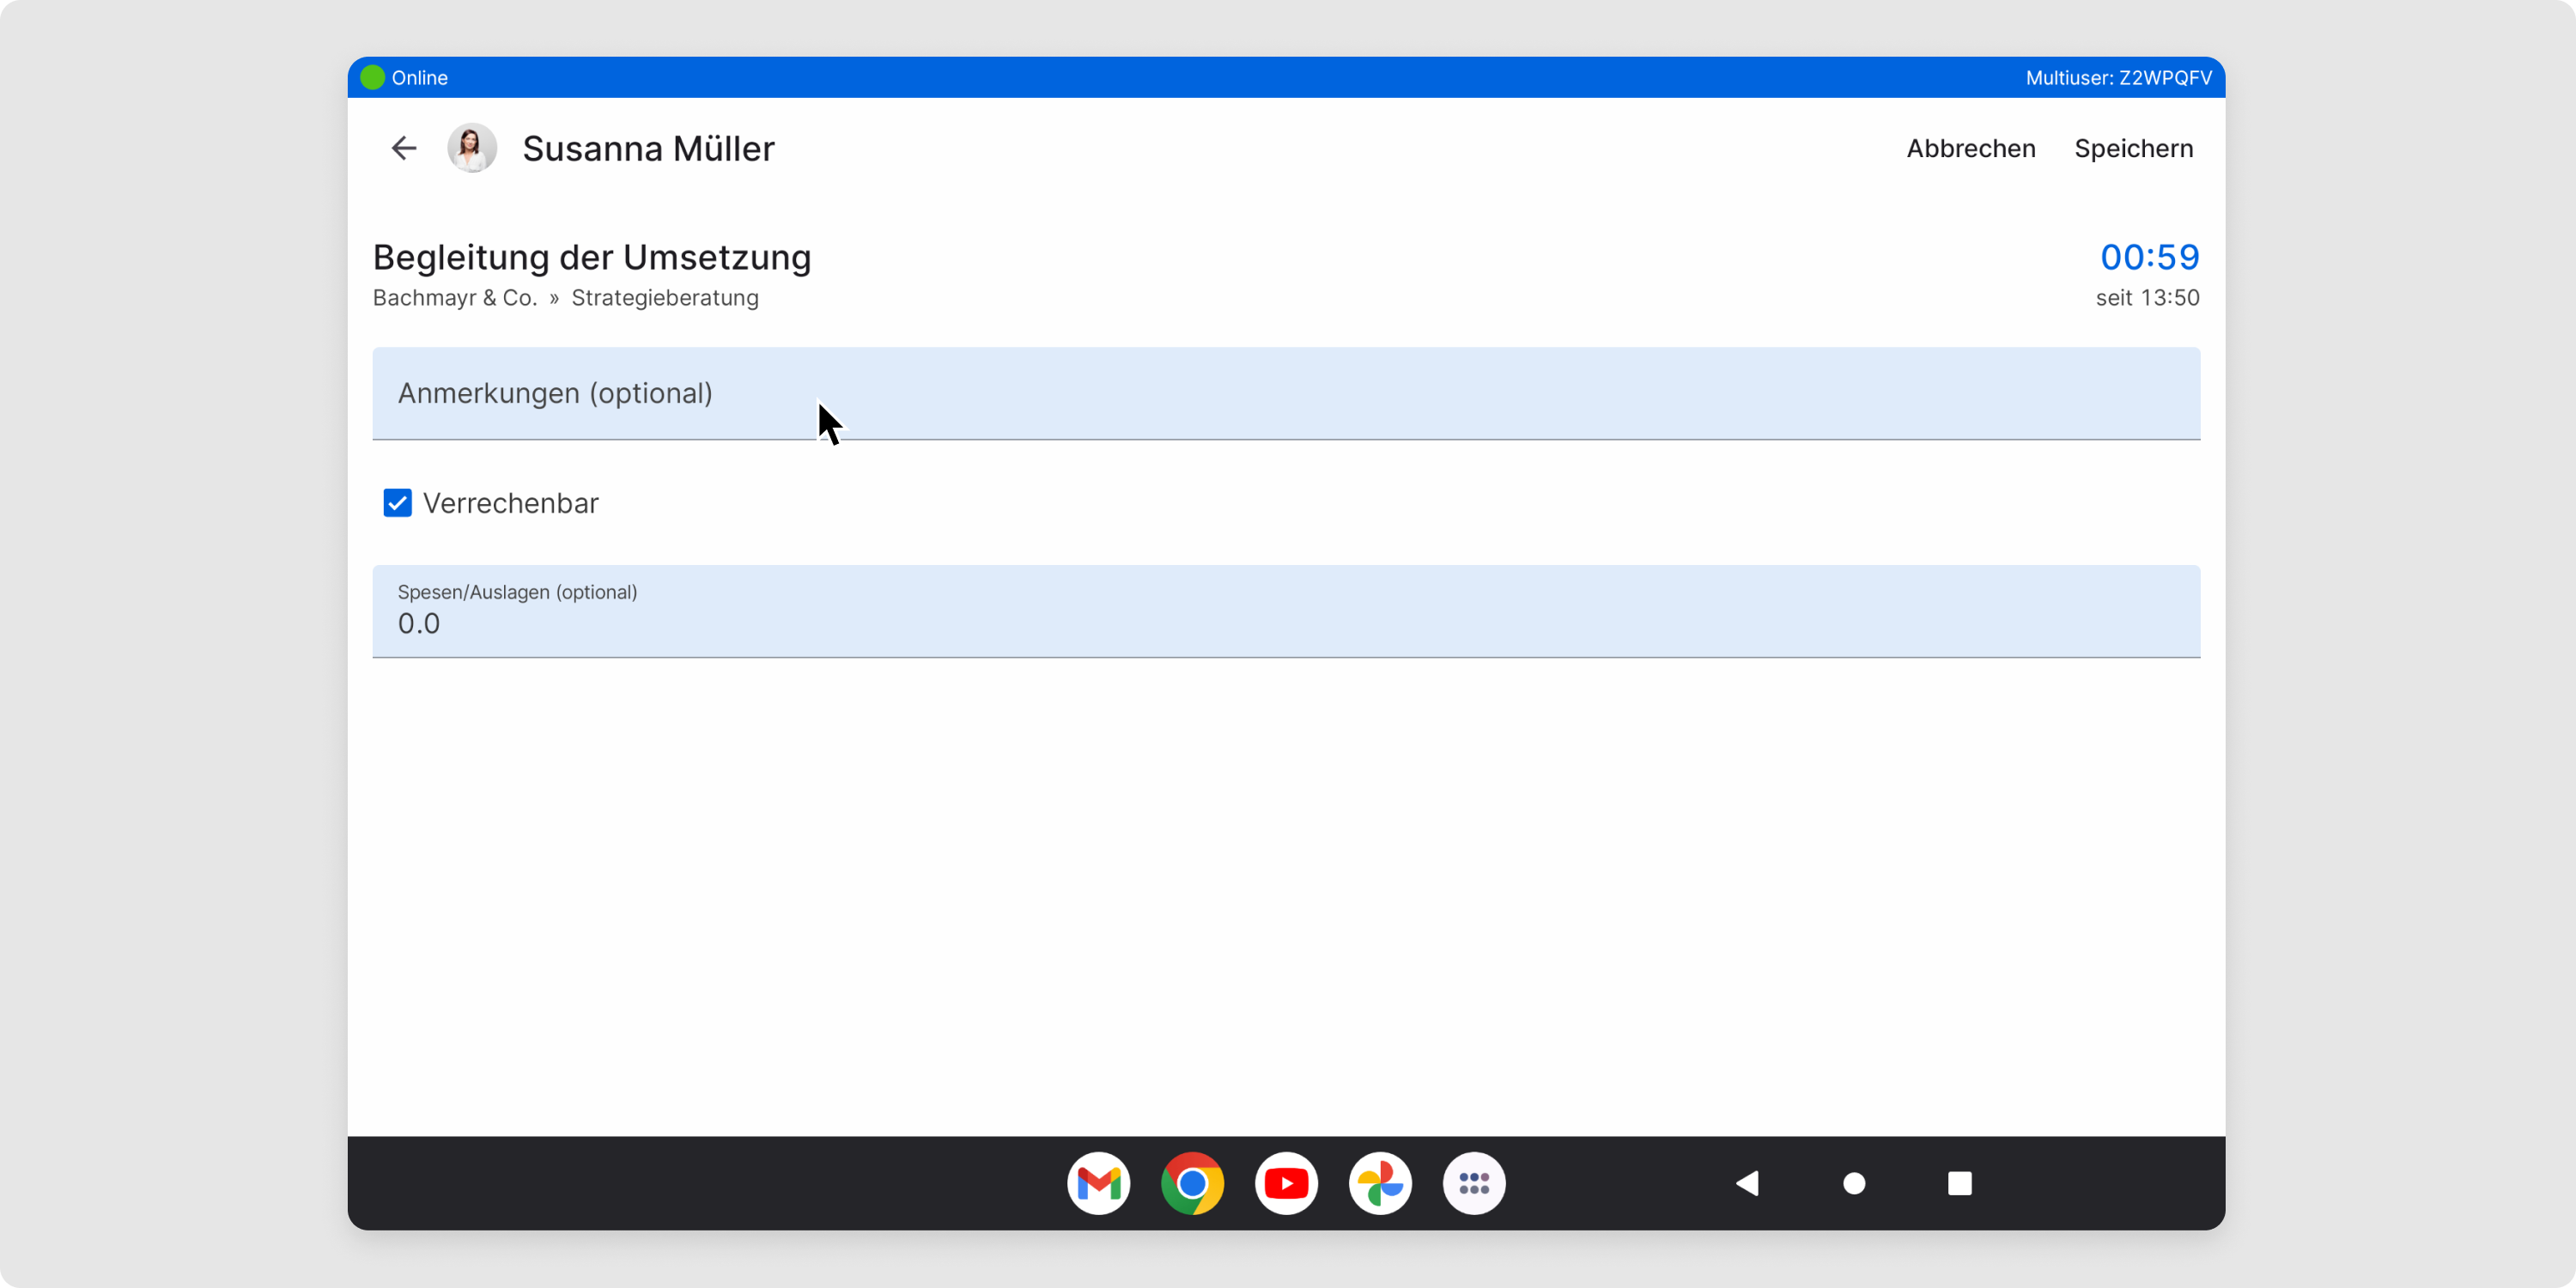Focus the Anmerkungen (optional) field
Image resolution: width=2576 pixels, height=1288 pixels.
(1286, 393)
